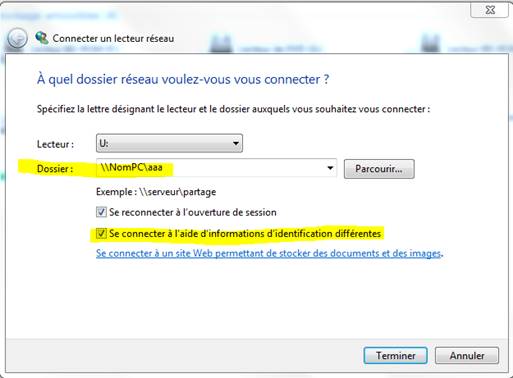Close the Connecter un lecteur réseau dialog
This screenshot has width=513, height=378.
coord(489,10)
